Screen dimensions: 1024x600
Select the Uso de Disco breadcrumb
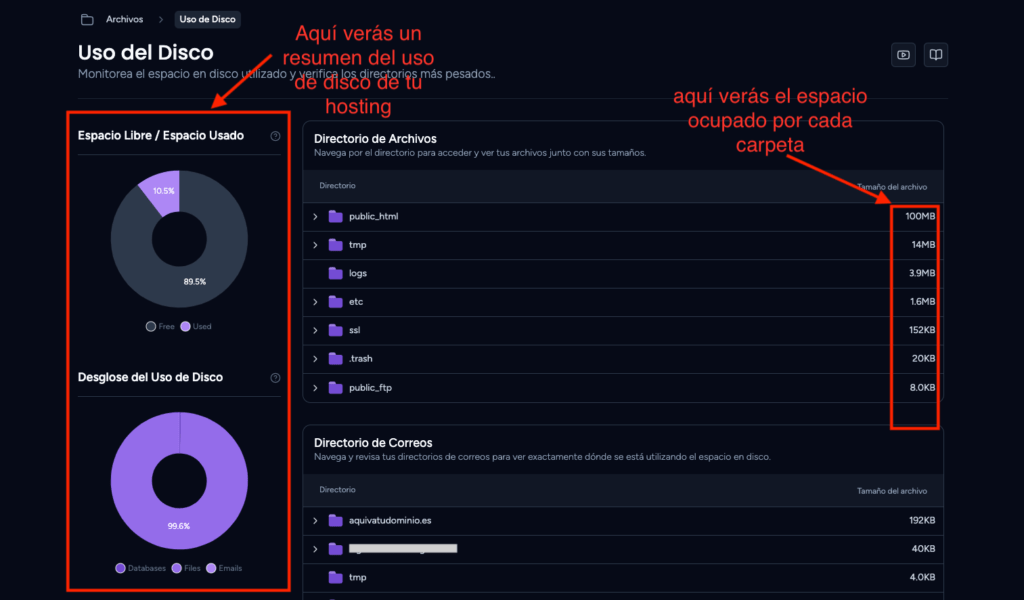pyautogui.click(x=208, y=20)
